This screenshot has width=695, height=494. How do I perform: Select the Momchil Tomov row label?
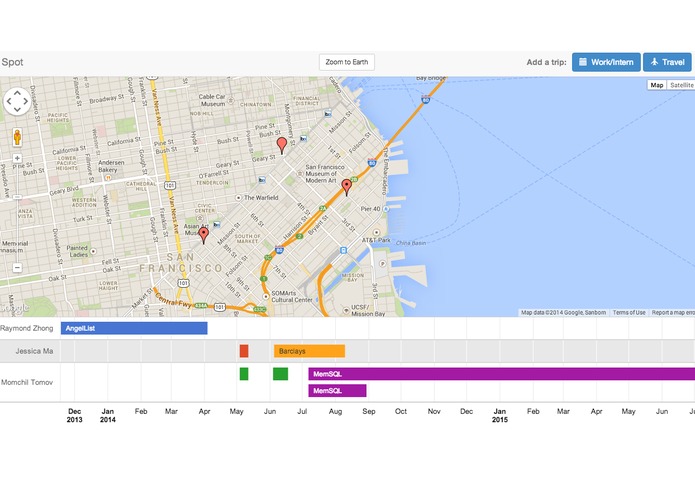pos(27,382)
